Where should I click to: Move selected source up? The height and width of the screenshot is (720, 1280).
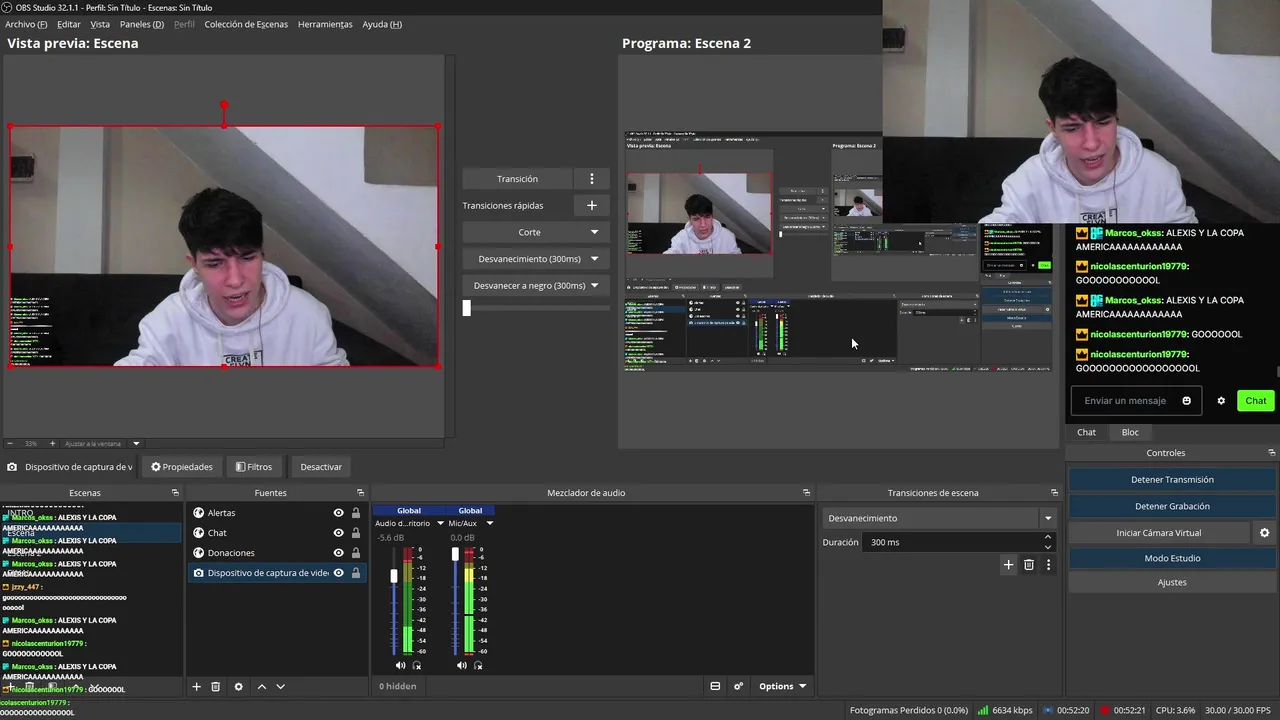[262, 687]
